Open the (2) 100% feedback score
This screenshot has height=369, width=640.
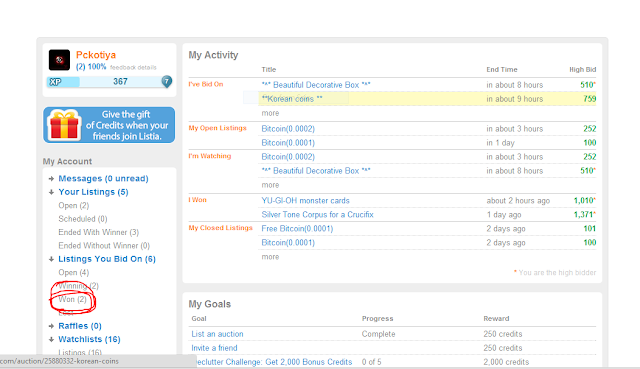(91, 67)
